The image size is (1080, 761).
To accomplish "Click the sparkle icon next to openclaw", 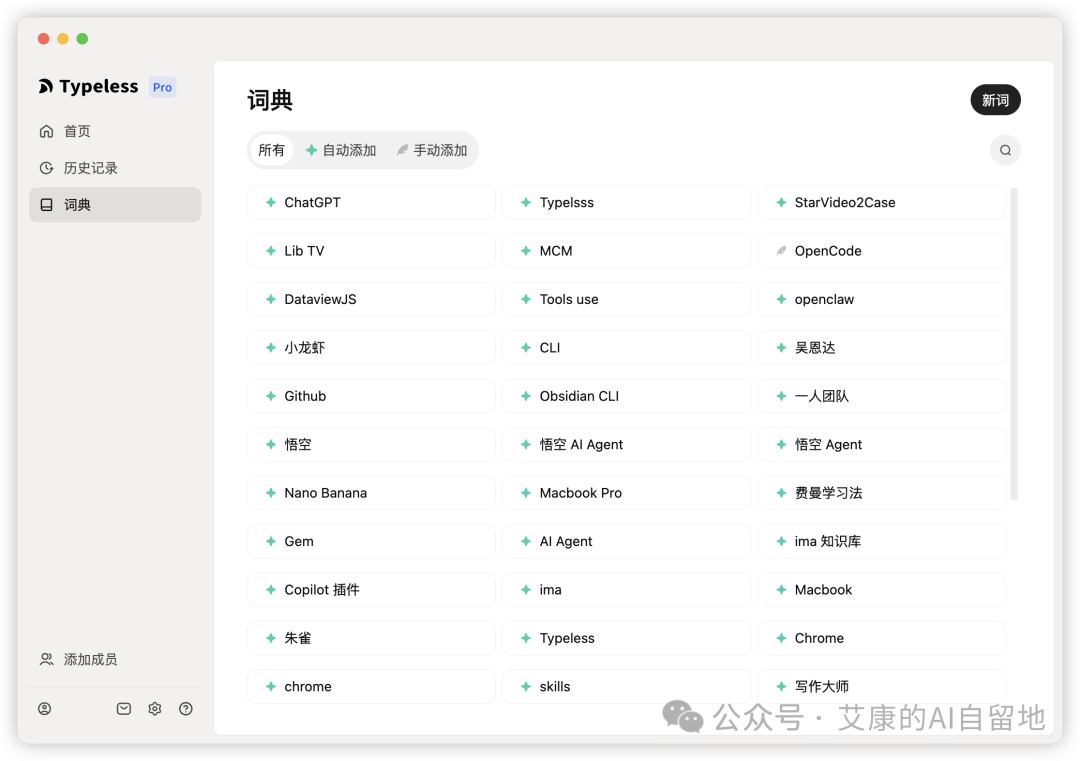I will [781, 300].
